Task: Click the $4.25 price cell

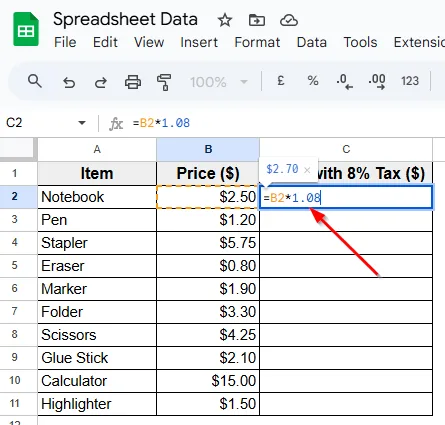Action: [208, 335]
